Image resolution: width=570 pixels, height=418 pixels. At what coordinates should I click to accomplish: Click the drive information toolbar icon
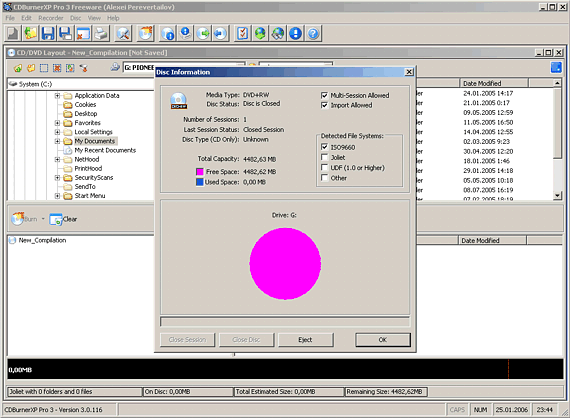coord(186,33)
